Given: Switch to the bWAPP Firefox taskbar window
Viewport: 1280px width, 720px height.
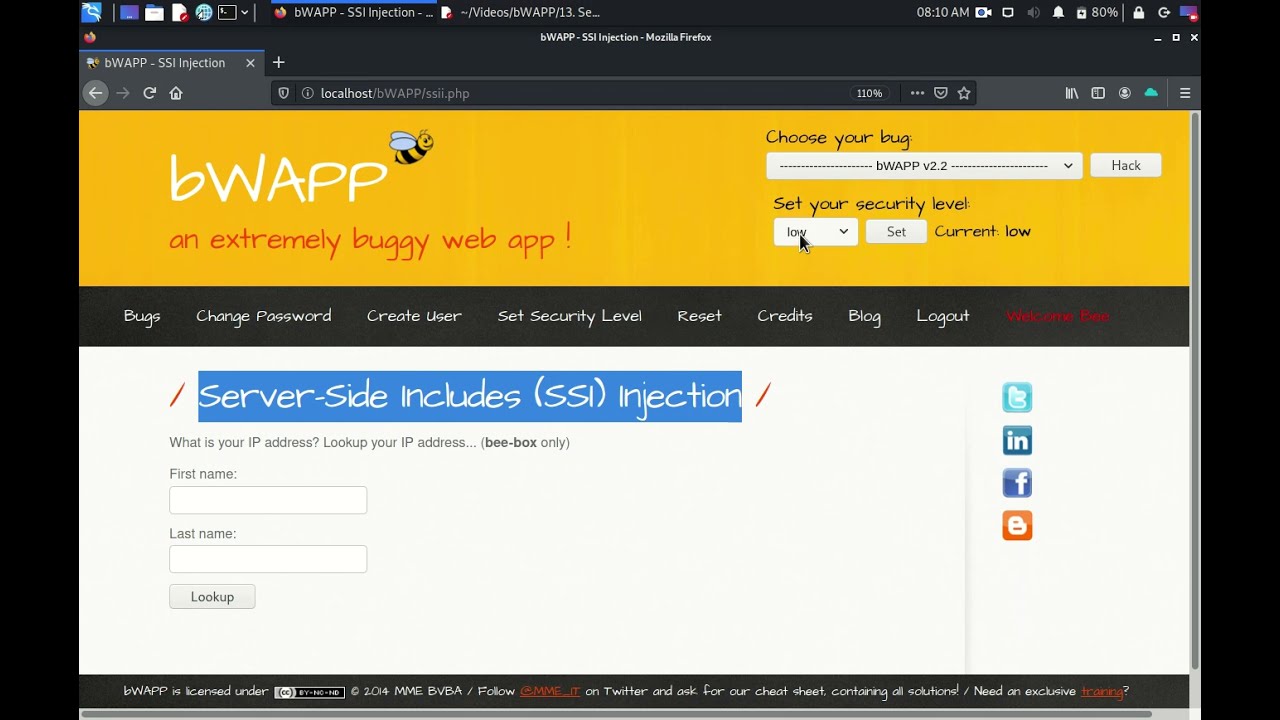Looking at the screenshot, I should (x=353, y=12).
